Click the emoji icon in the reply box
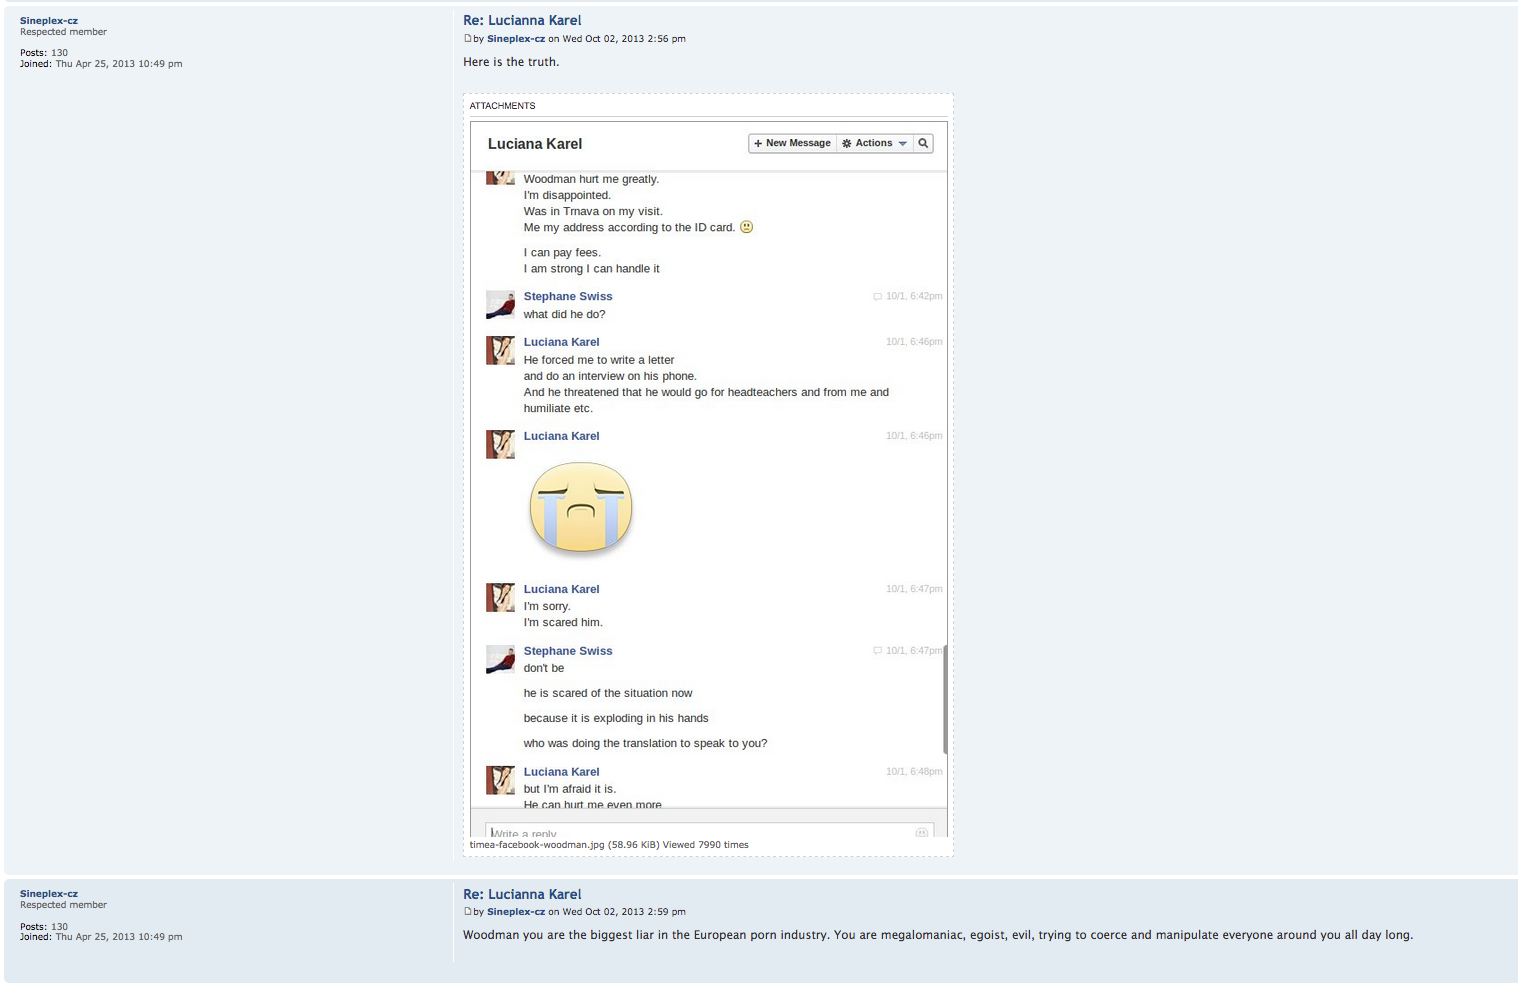Image resolution: width=1518 pixels, height=985 pixels. tap(921, 832)
